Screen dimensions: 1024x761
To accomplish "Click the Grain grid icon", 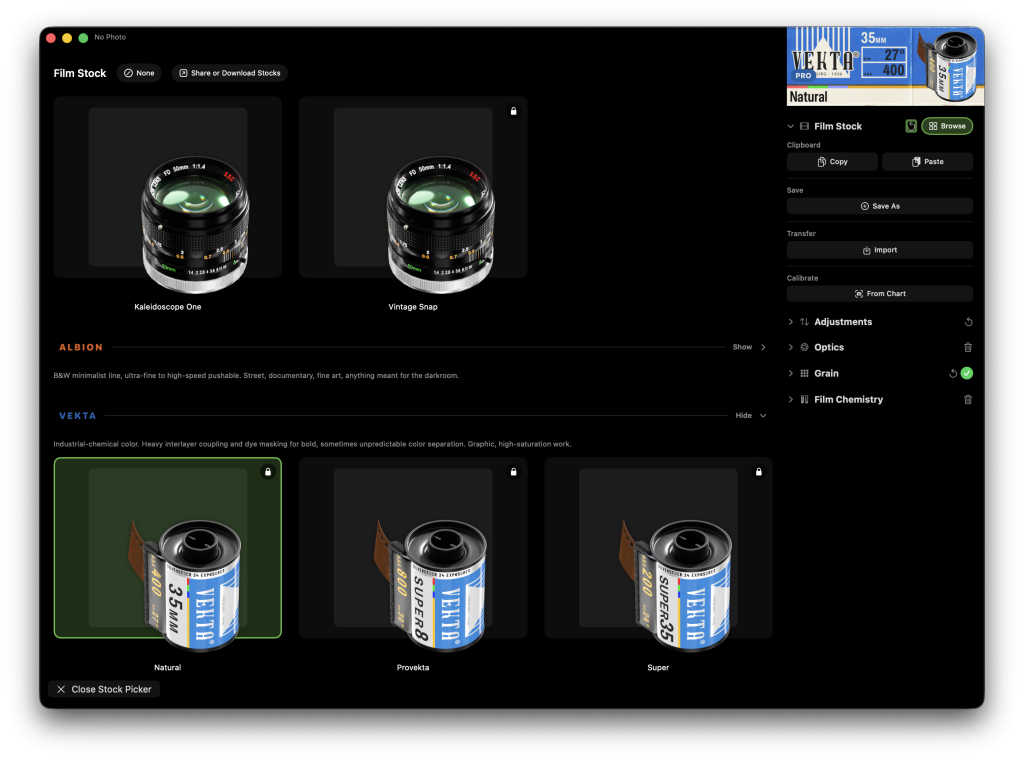I will (x=805, y=374).
